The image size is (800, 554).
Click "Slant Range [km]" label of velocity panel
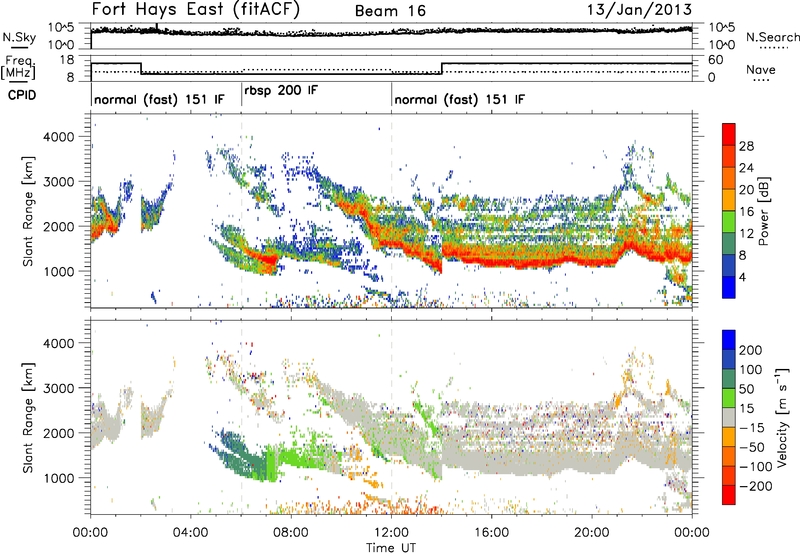click(28, 417)
